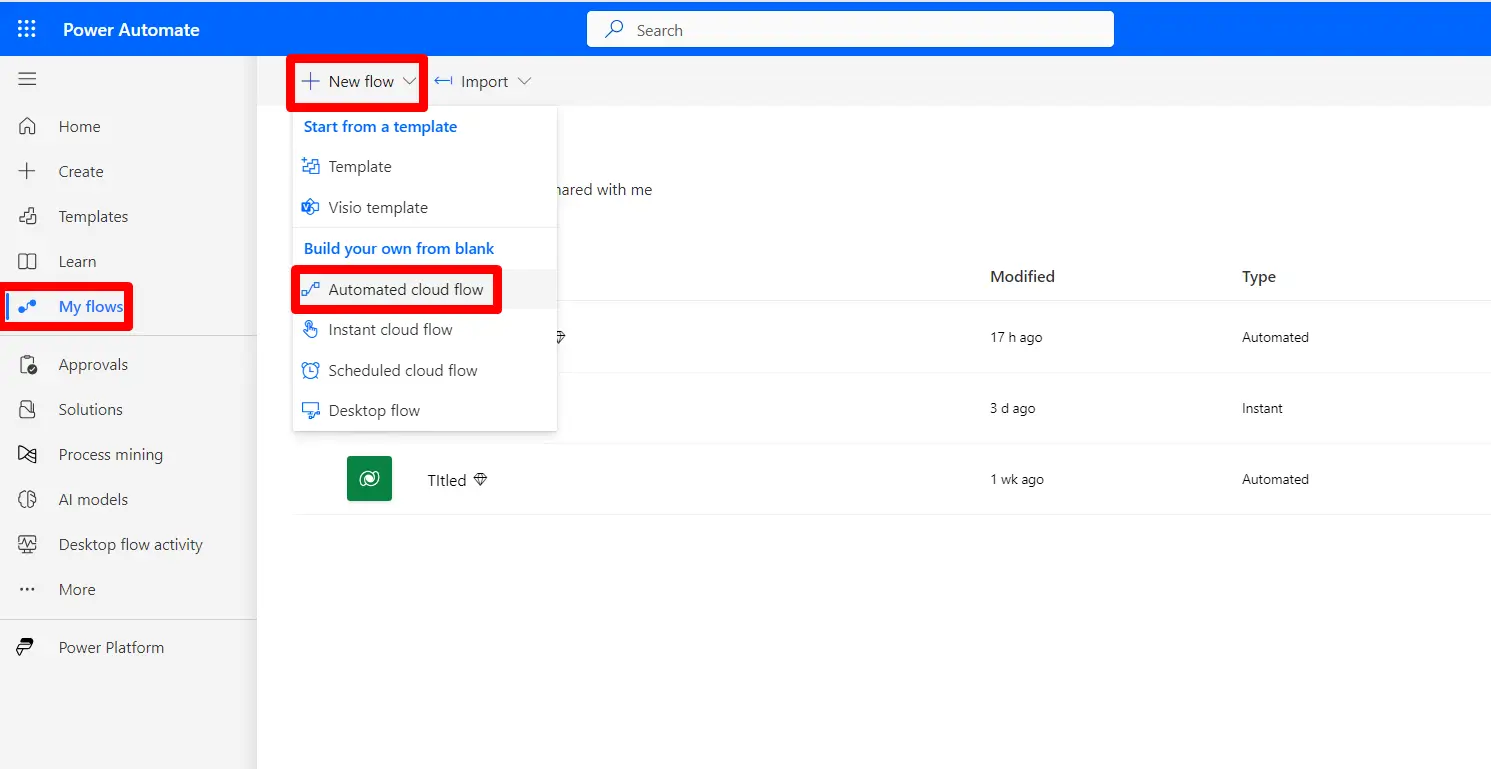This screenshot has width=1491, height=769.
Task: Click the My flows icon
Action: click(x=28, y=306)
